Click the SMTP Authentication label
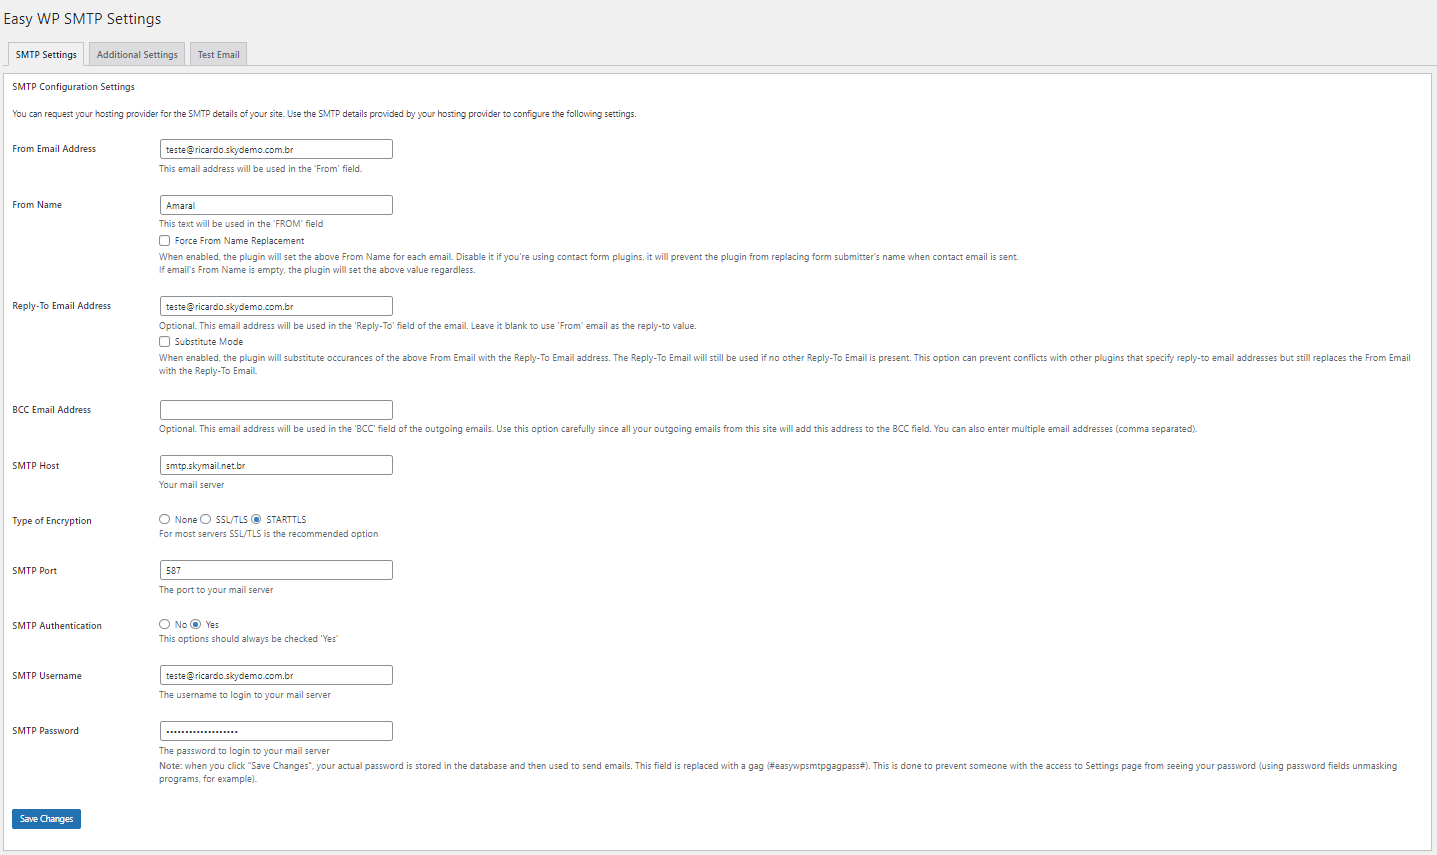Viewport: 1437px width, 855px height. click(57, 626)
